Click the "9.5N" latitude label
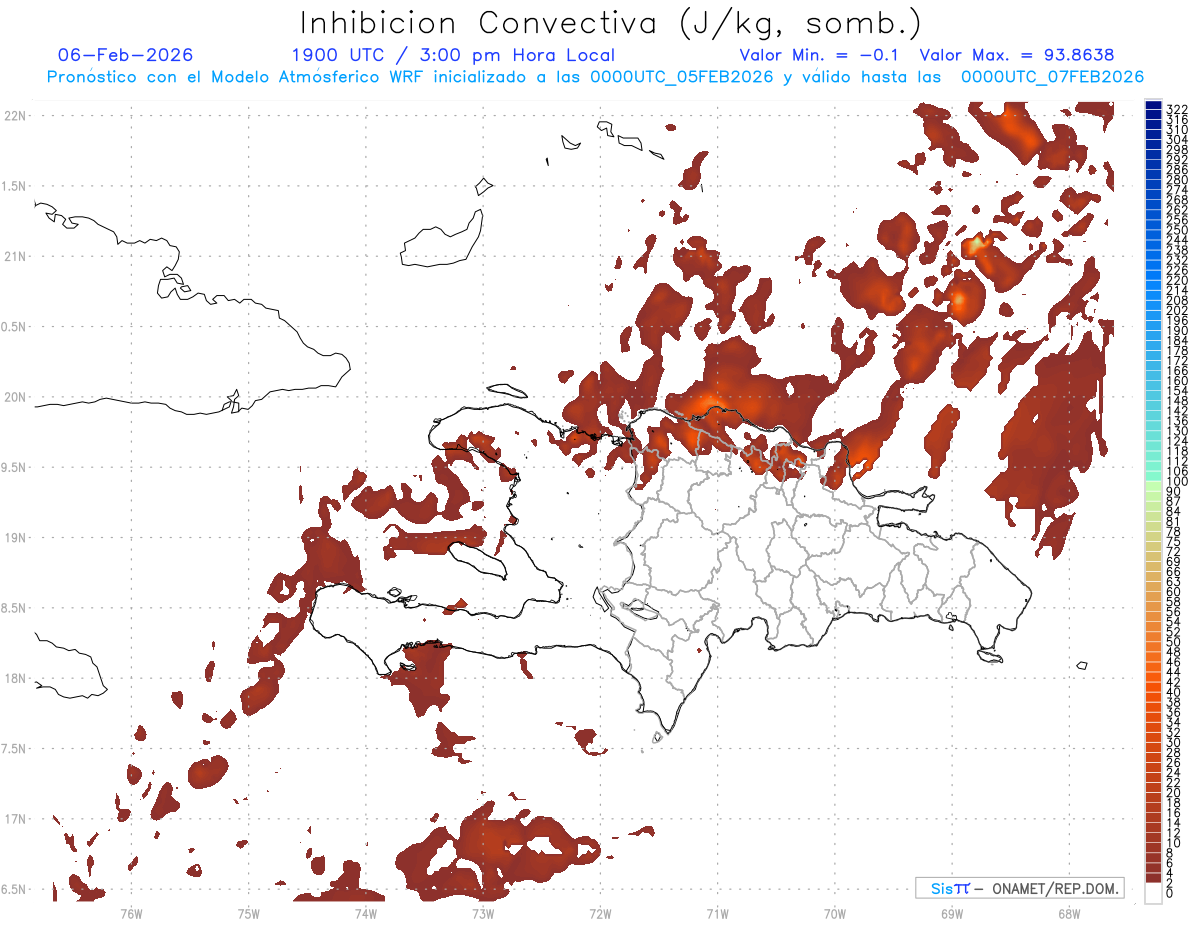This screenshot has height=927, width=1200. pyautogui.click(x=15, y=468)
